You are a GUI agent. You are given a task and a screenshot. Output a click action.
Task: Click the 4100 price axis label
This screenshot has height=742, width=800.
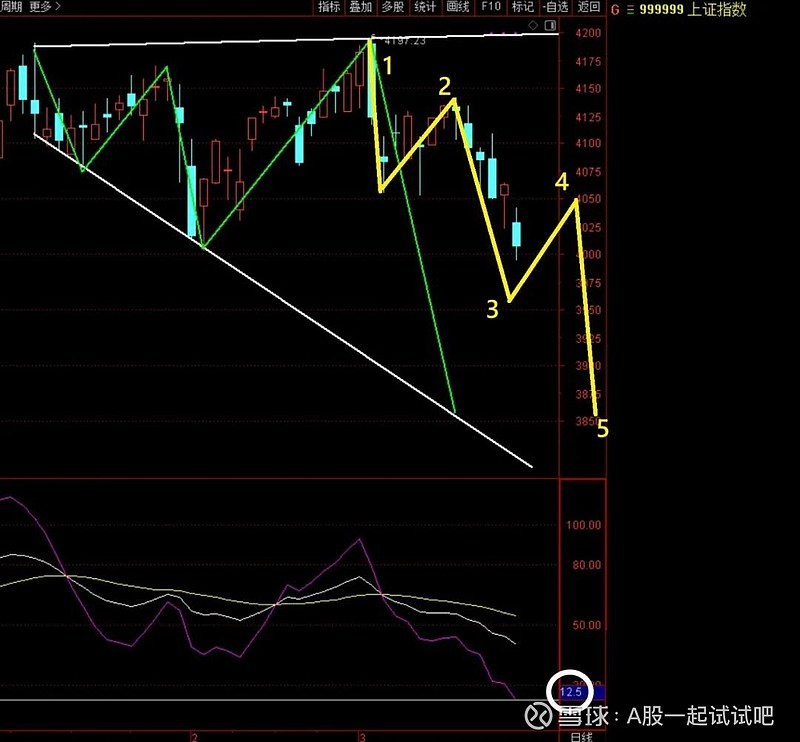click(588, 143)
